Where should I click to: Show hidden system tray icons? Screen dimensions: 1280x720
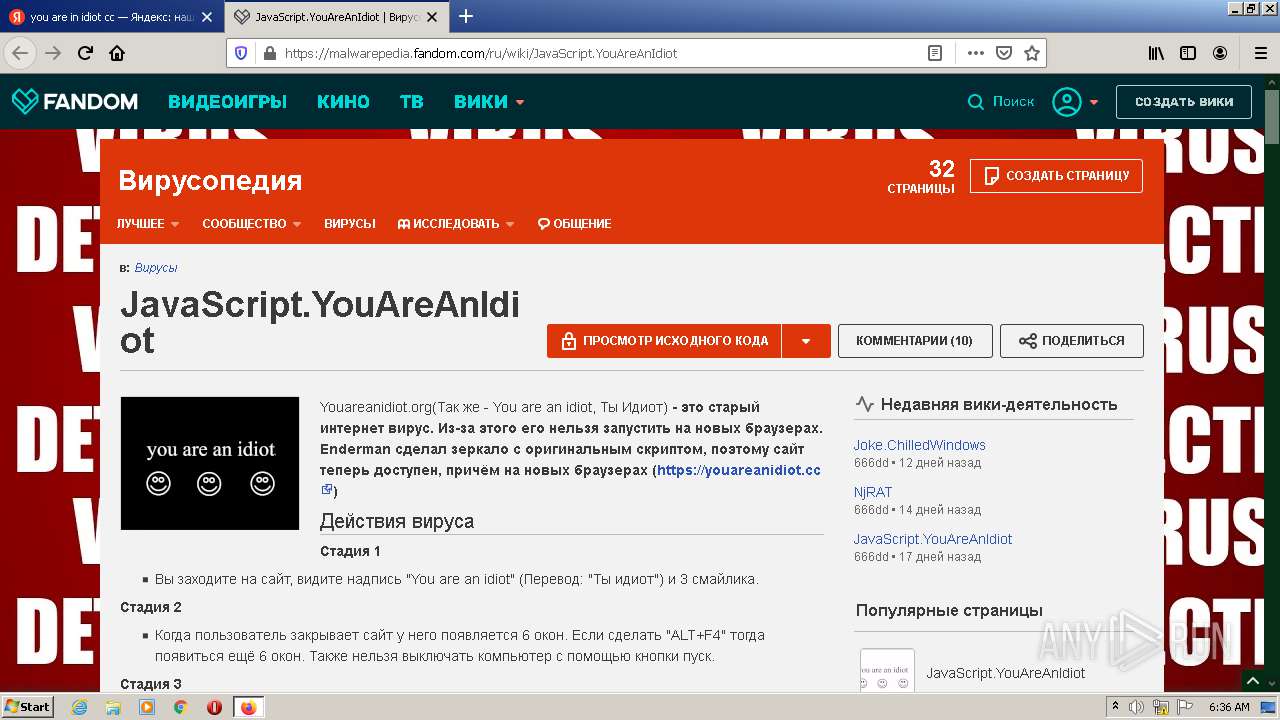pos(1117,707)
